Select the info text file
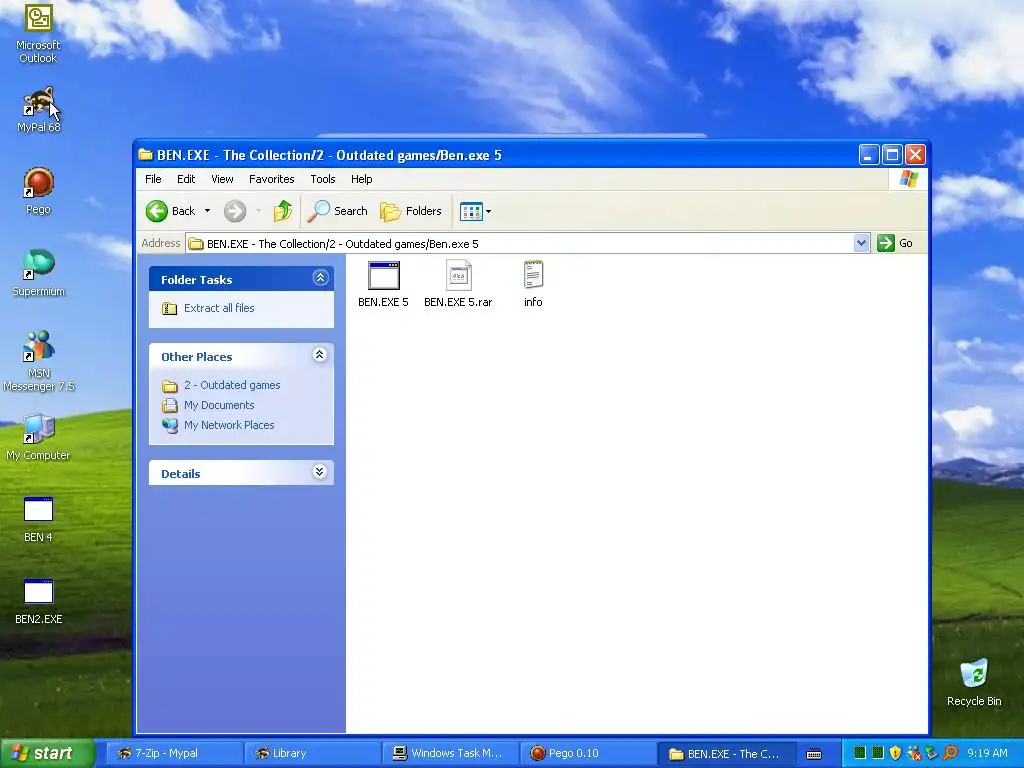1024x768 pixels. click(x=533, y=284)
